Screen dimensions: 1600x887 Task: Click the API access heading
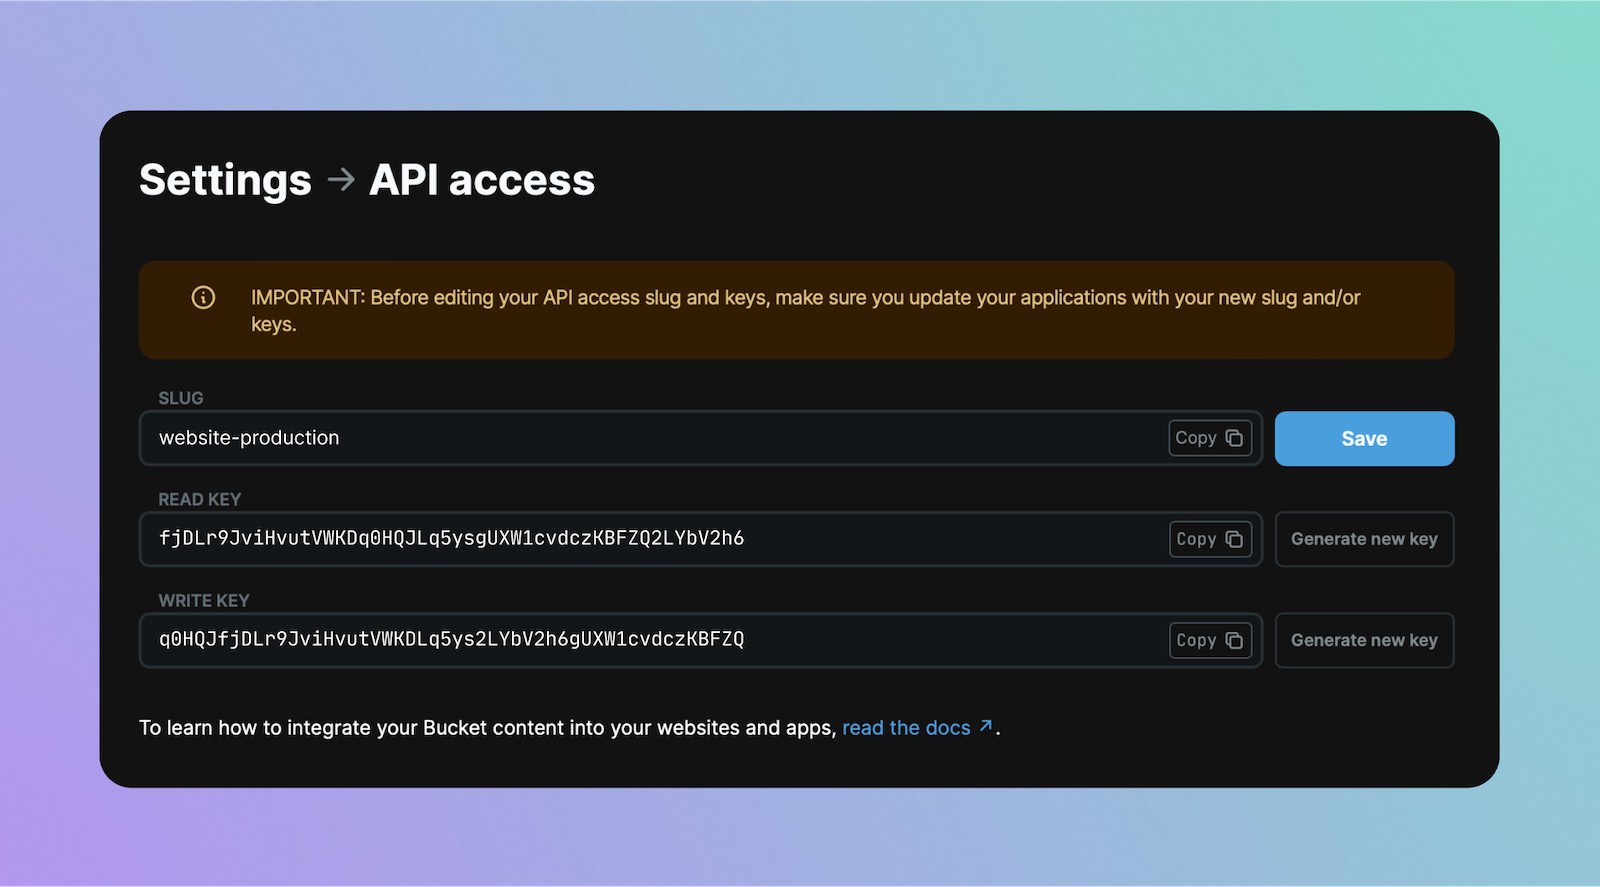482,180
